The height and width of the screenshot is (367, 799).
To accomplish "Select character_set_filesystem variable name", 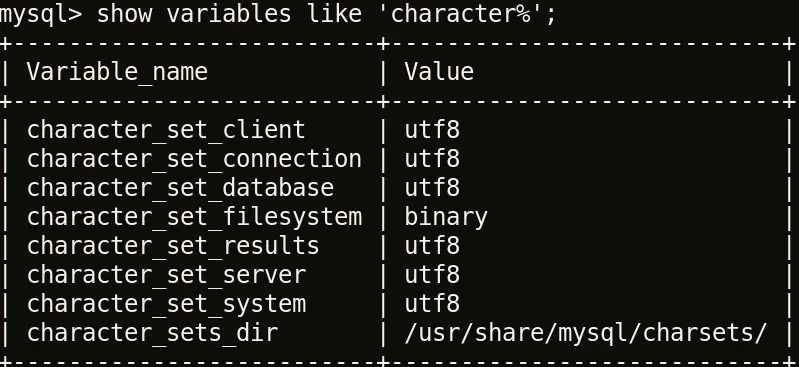I will pos(194,217).
